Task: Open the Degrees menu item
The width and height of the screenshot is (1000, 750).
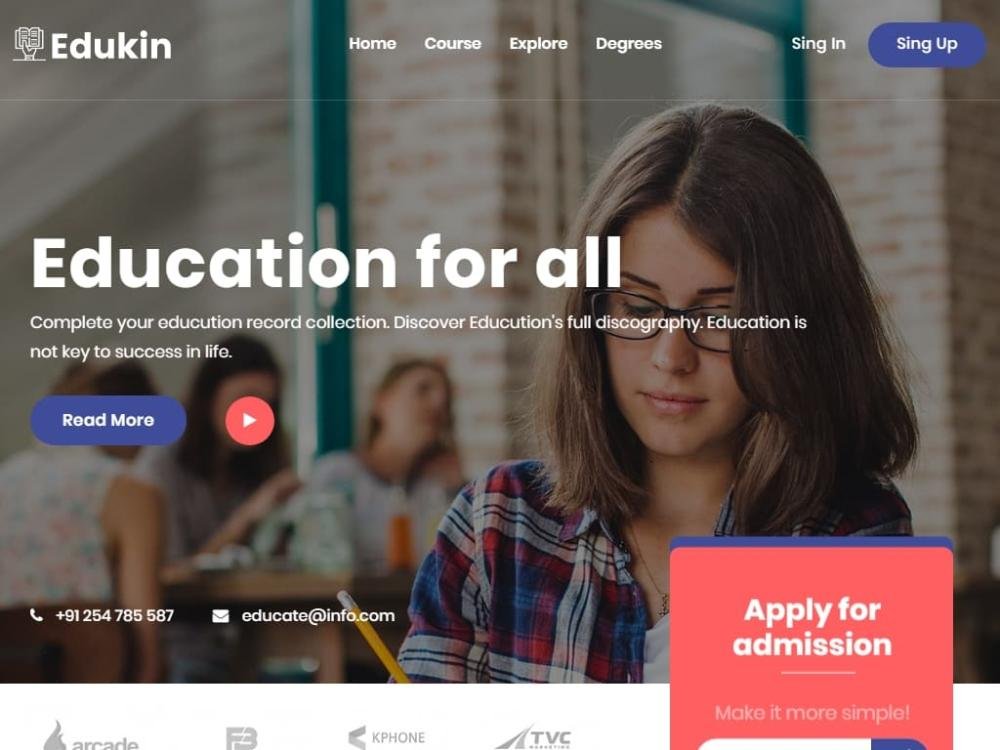Action: click(629, 43)
